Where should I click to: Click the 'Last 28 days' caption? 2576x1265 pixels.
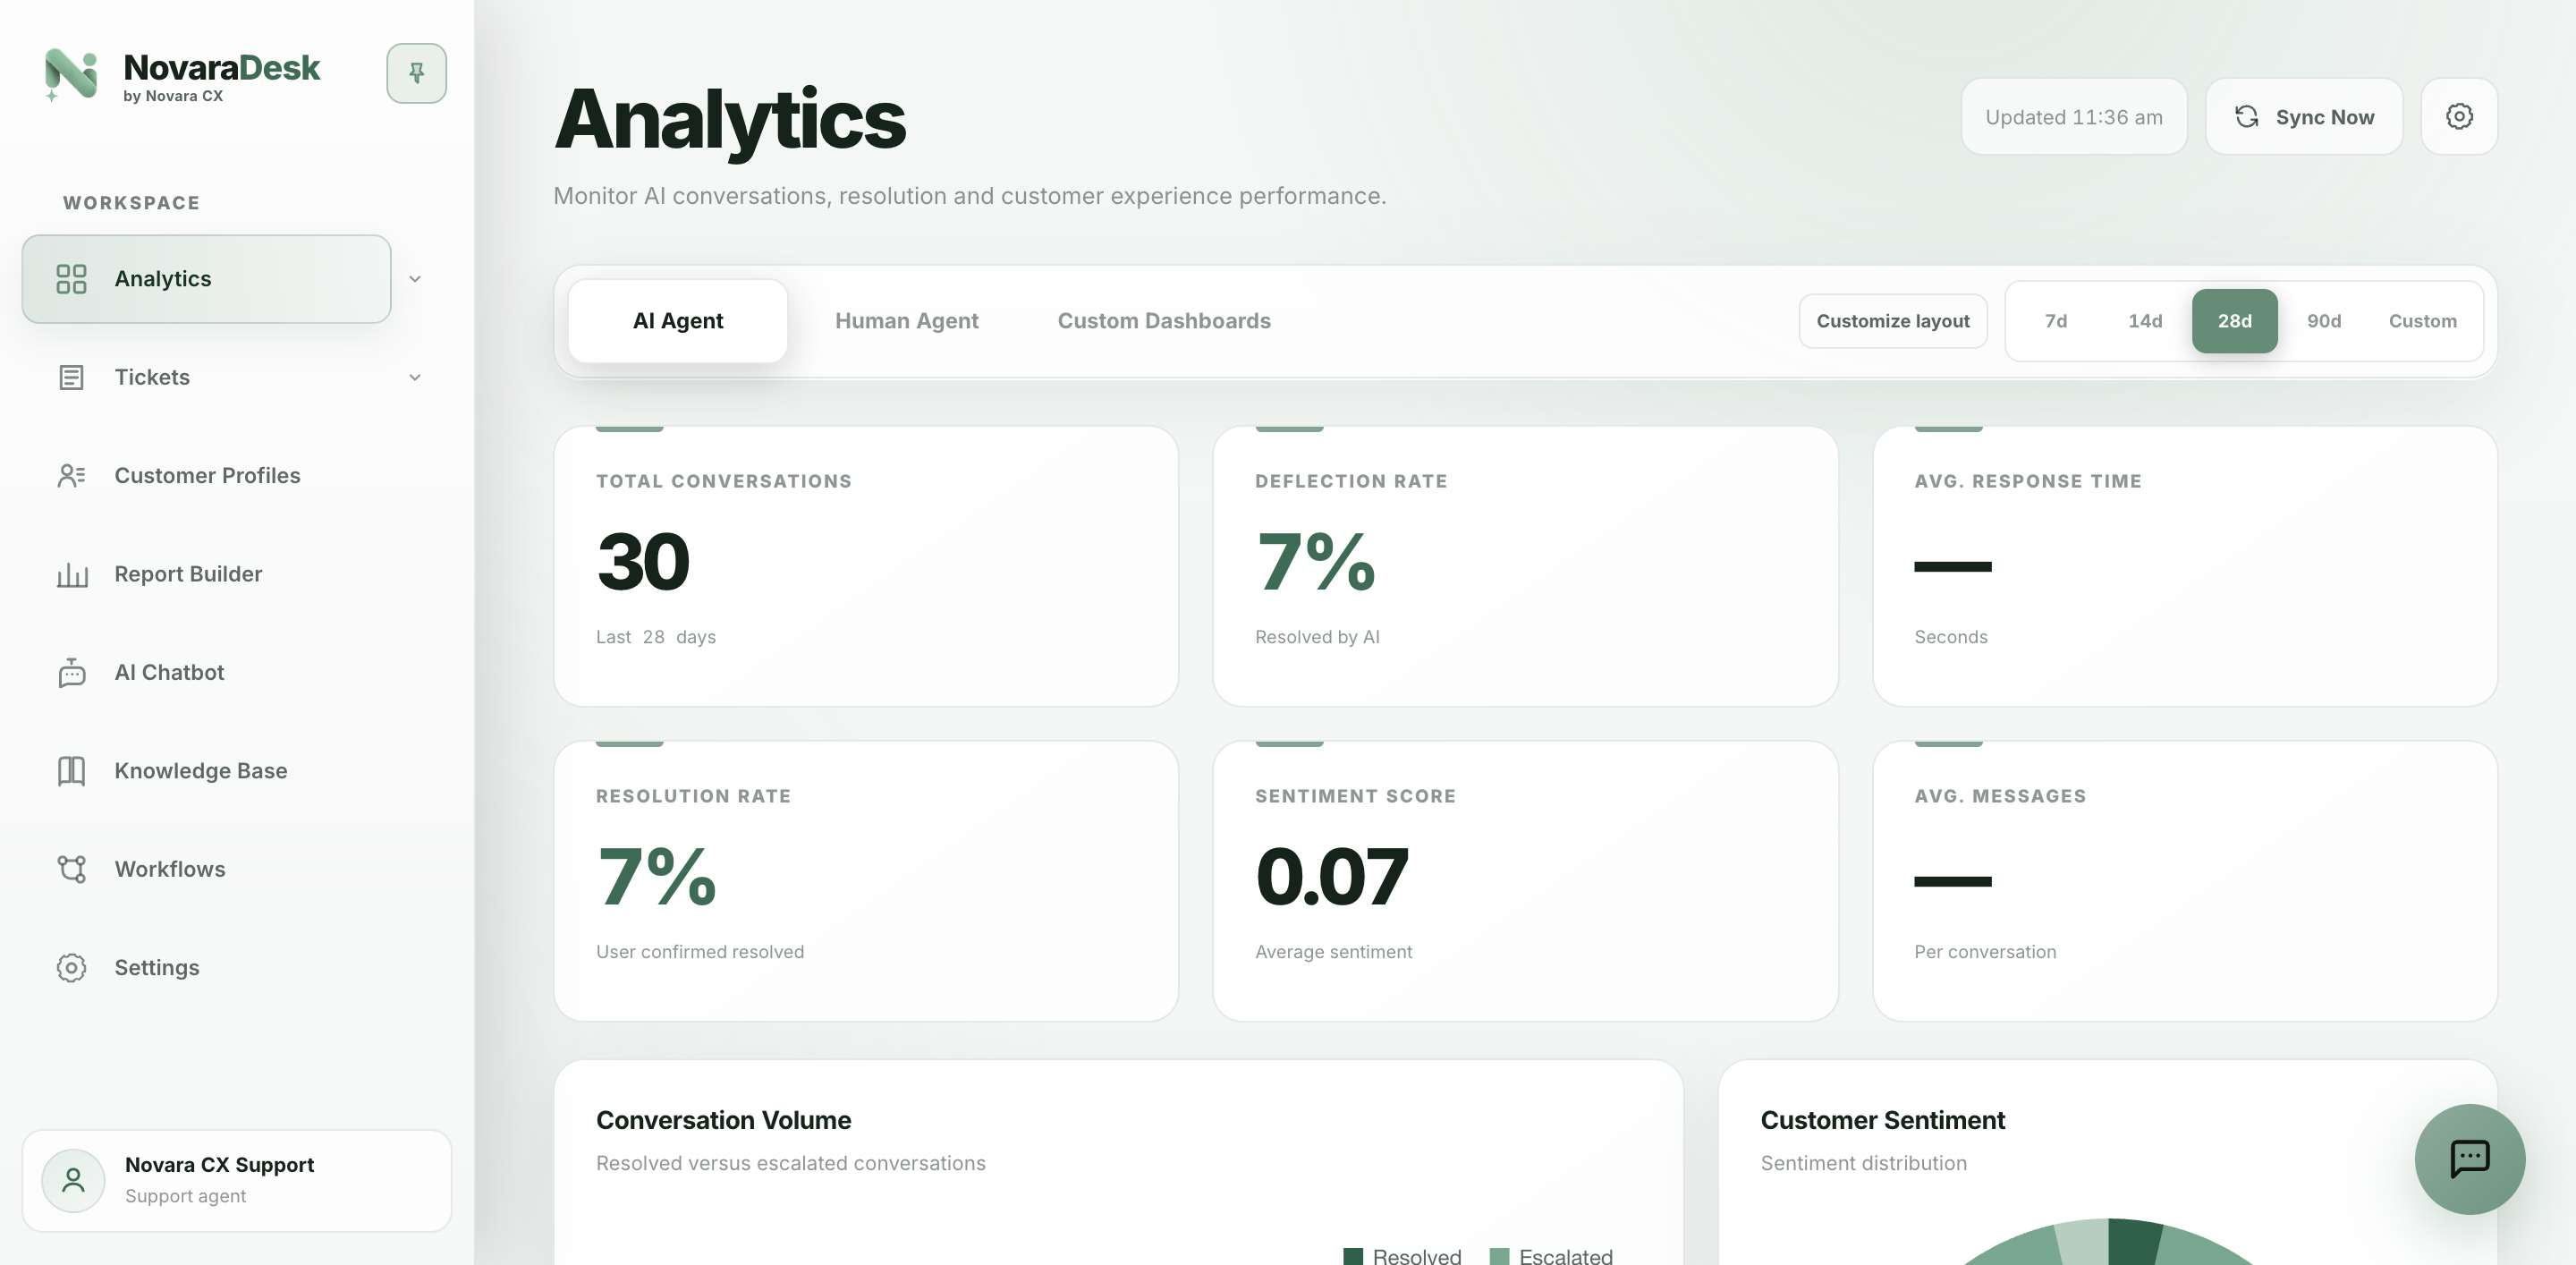[656, 637]
